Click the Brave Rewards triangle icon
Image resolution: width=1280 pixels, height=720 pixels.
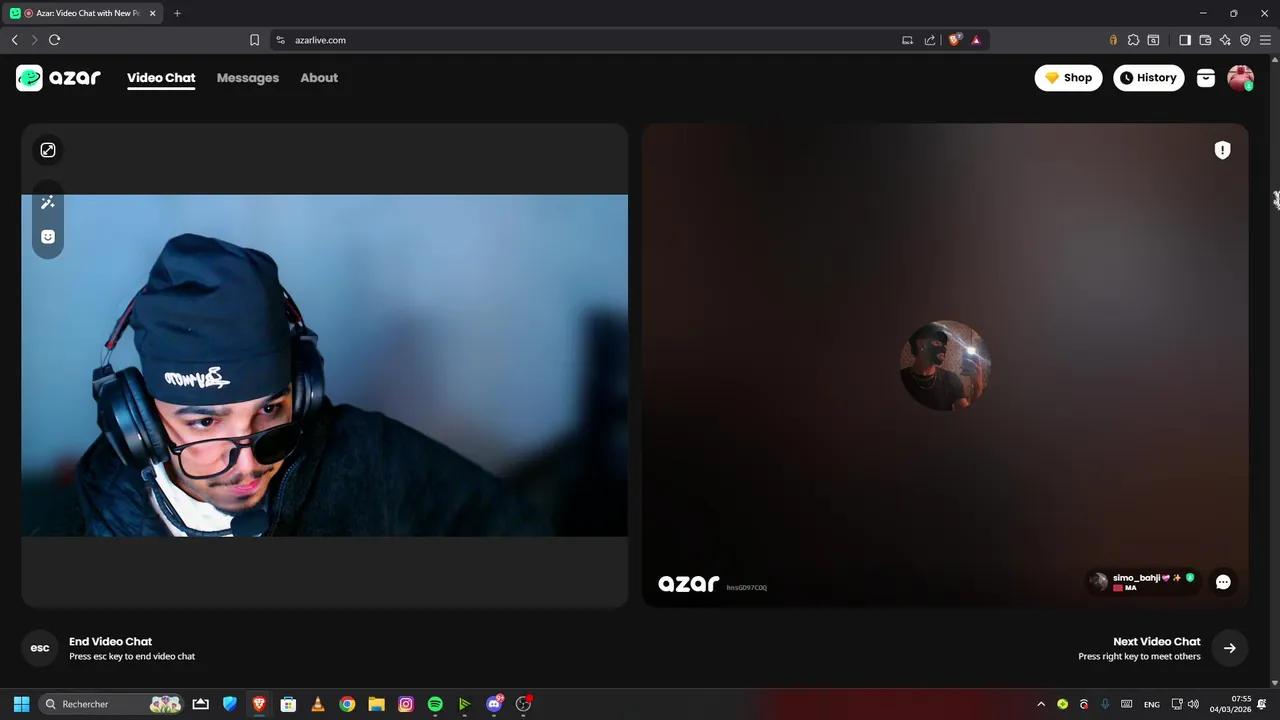click(976, 40)
